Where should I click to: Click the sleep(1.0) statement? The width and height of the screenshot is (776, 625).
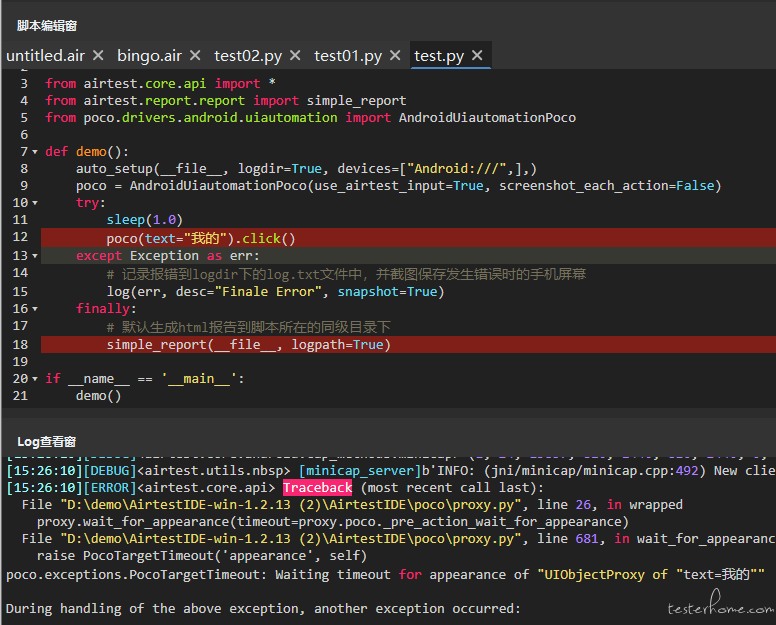(x=145, y=220)
